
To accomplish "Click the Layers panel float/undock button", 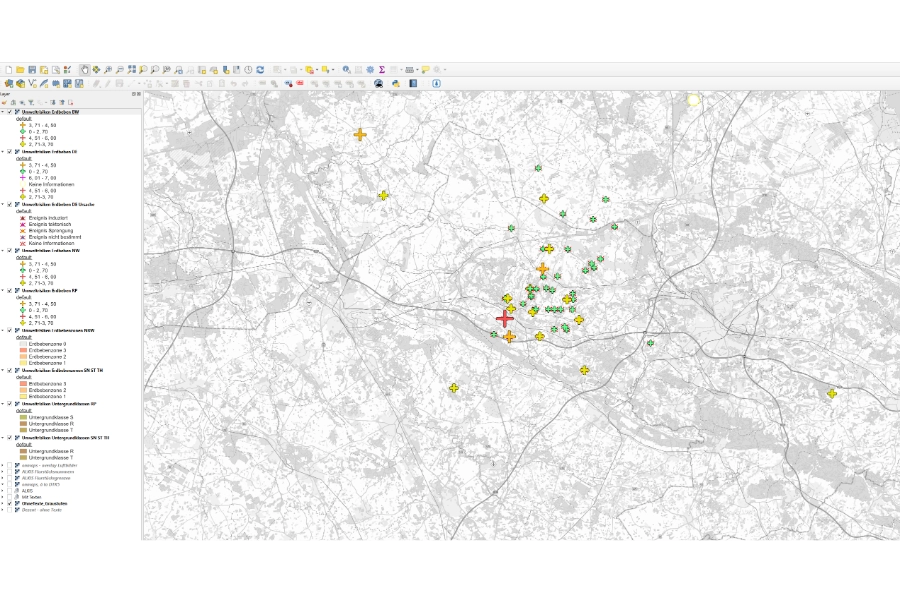I will [x=133, y=94].
